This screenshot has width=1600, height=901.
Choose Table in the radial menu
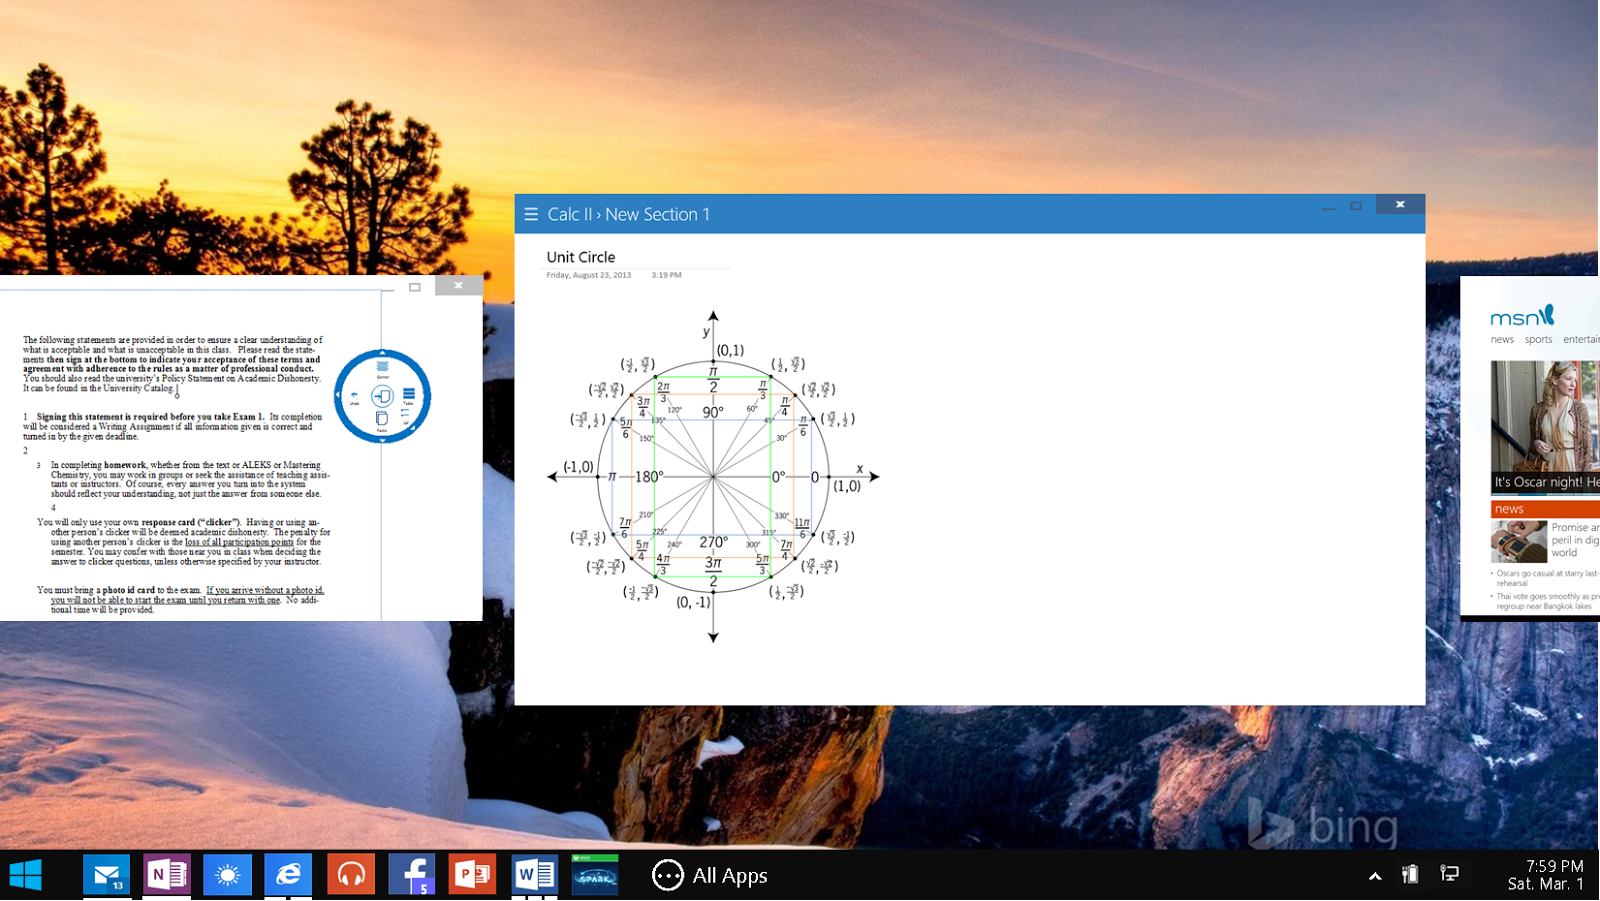(408, 397)
